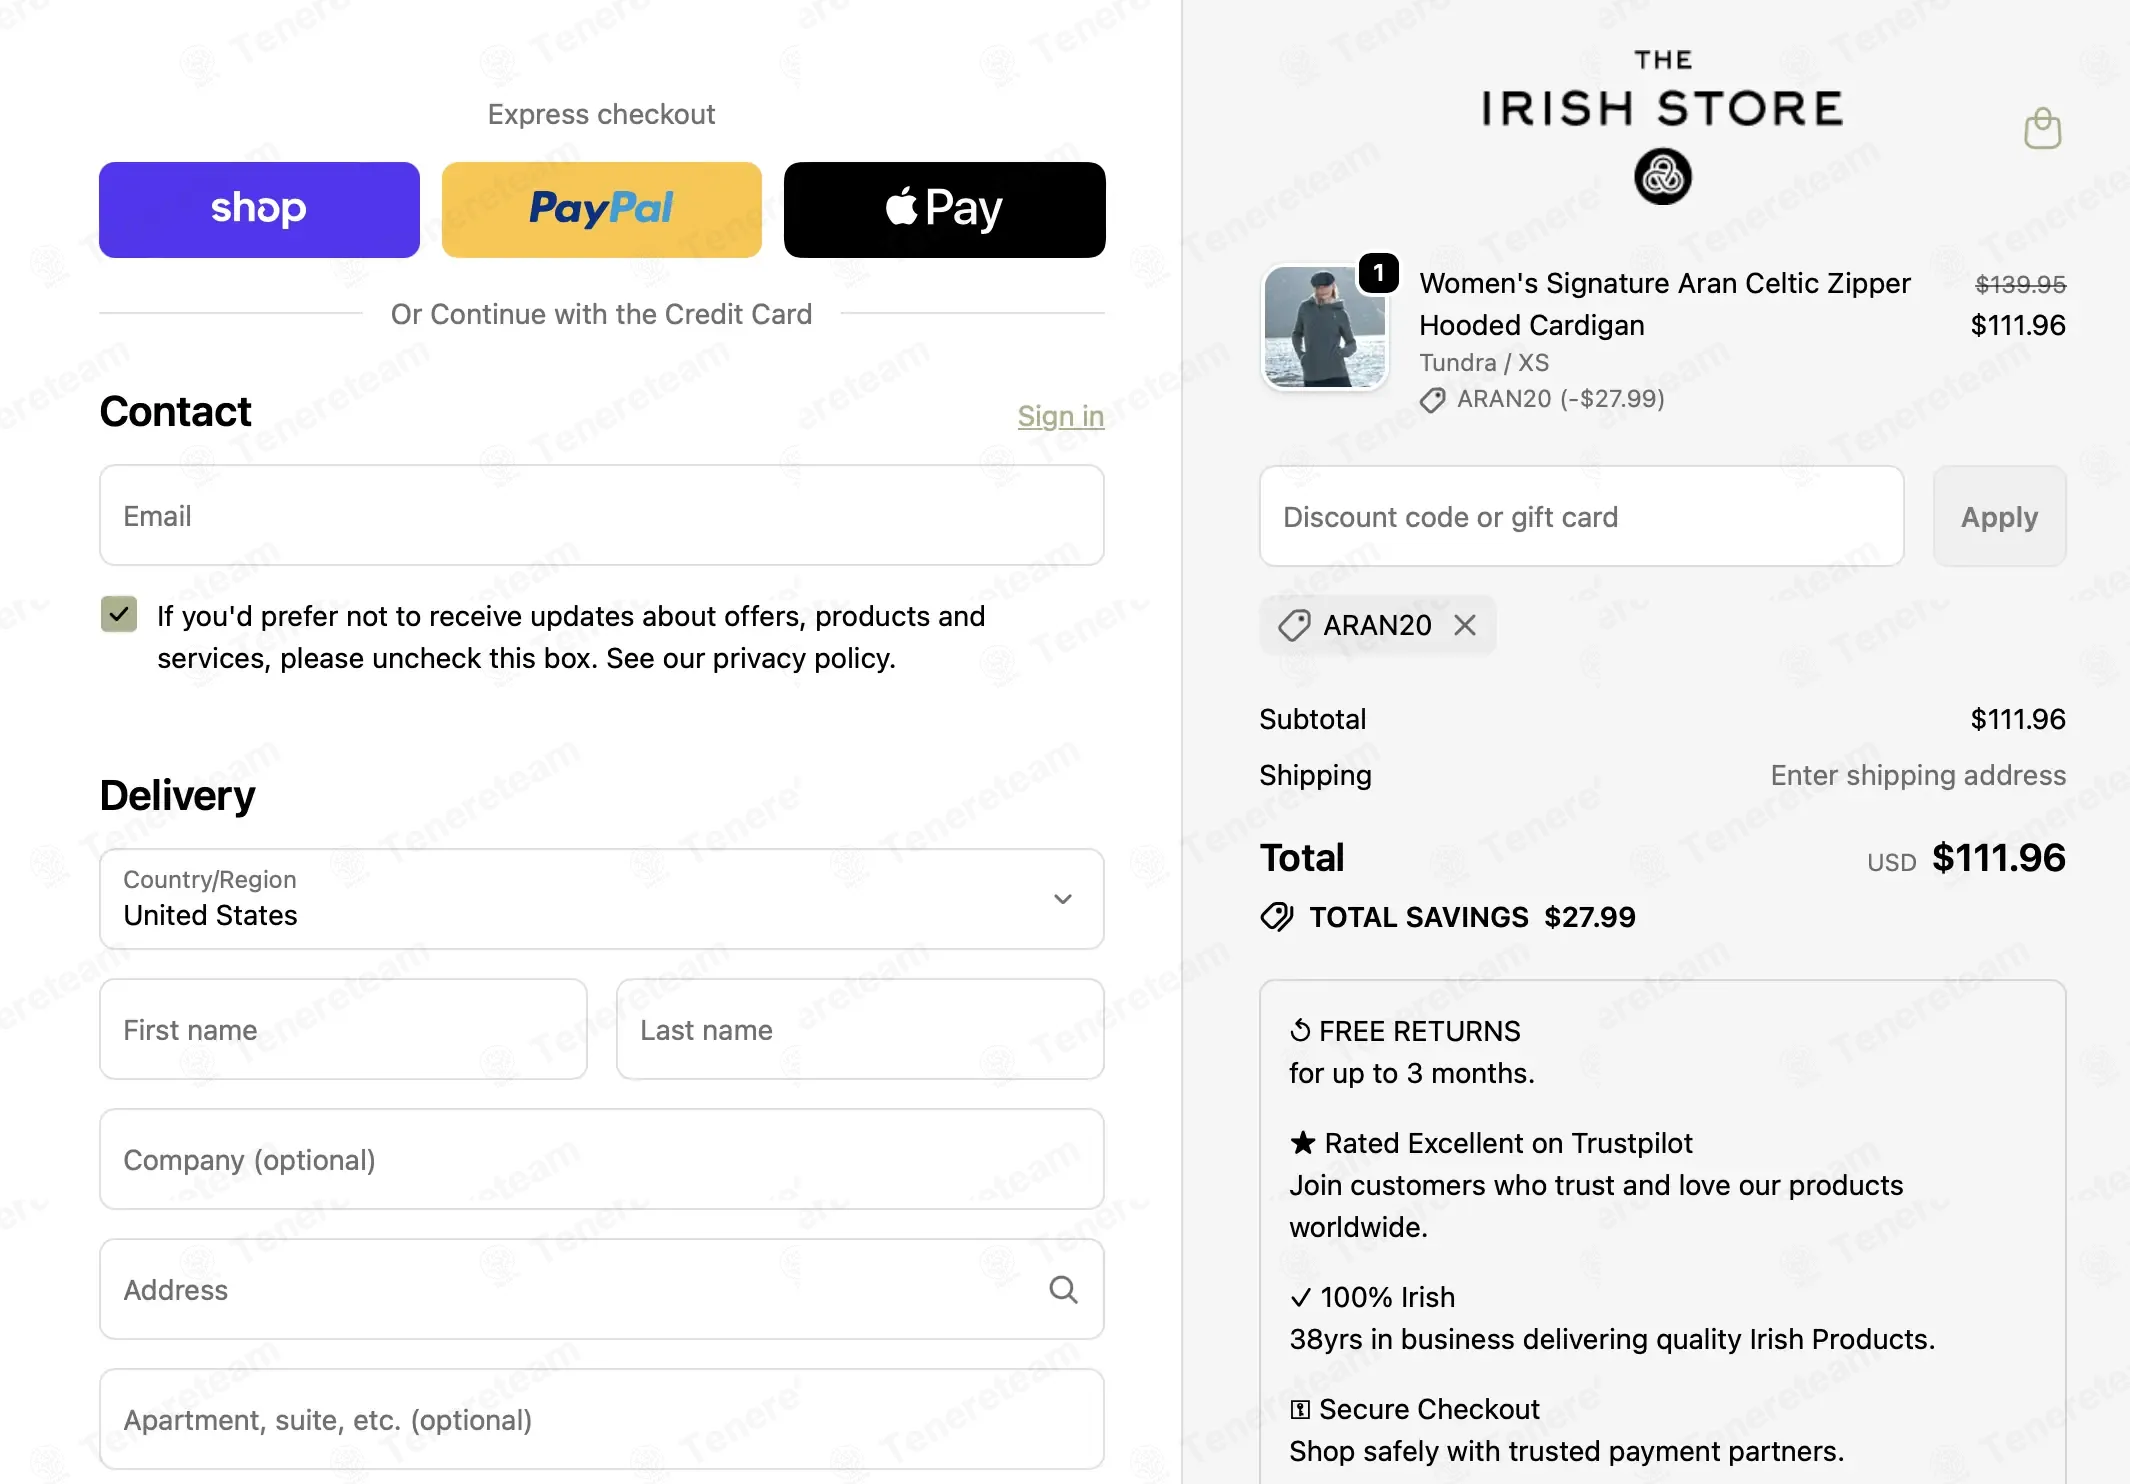This screenshot has height=1484, width=2130.
Task: Check out with PayPal
Action: tap(601, 210)
